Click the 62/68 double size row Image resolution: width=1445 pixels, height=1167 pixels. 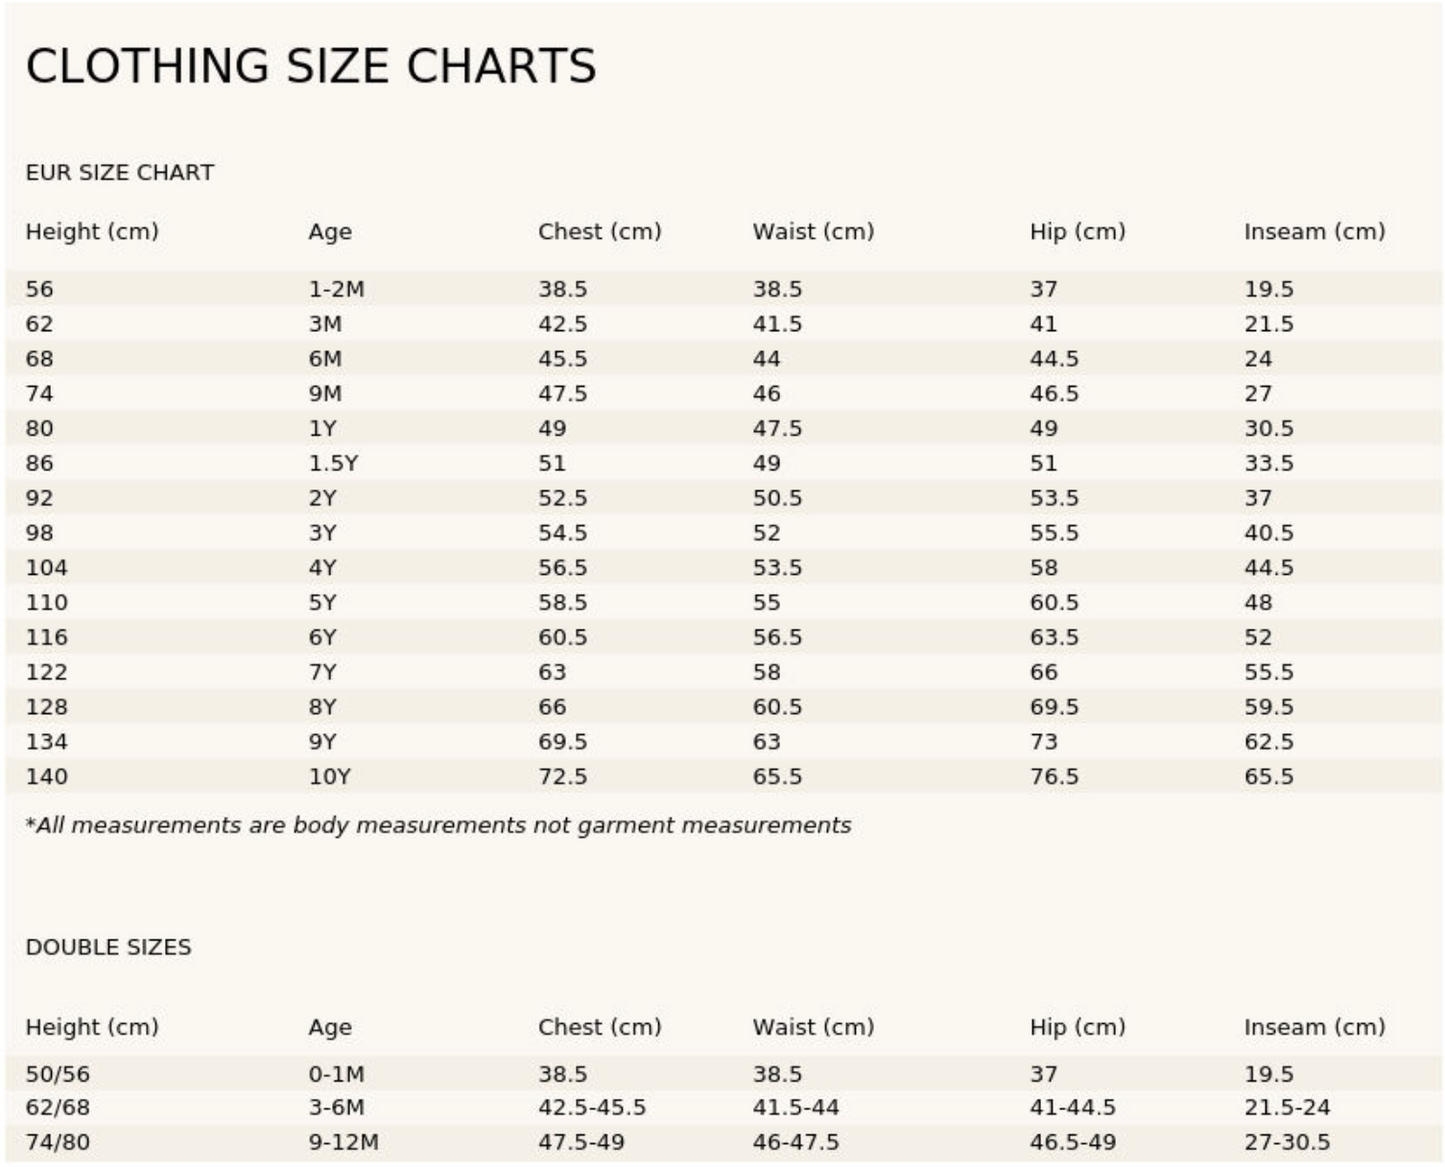click(724, 1108)
